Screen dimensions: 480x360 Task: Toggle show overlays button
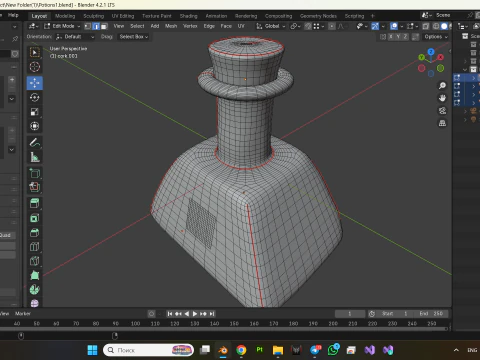[x=394, y=26]
